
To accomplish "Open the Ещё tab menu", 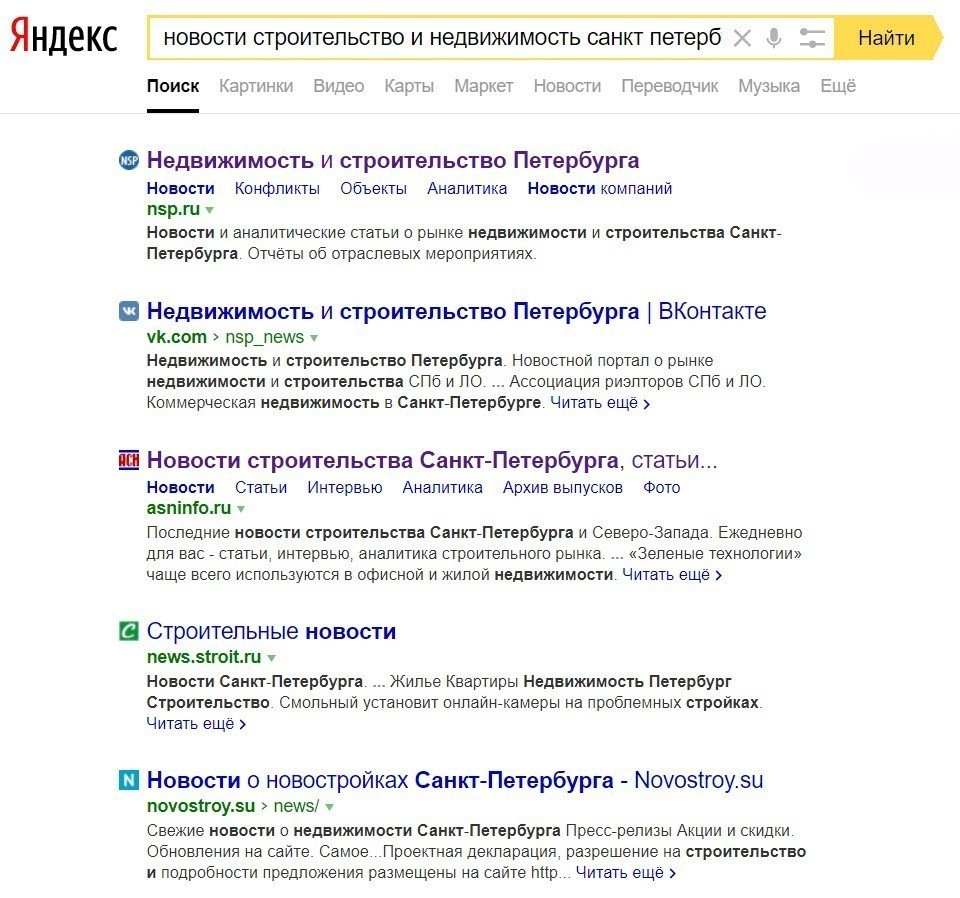I will point(838,86).
